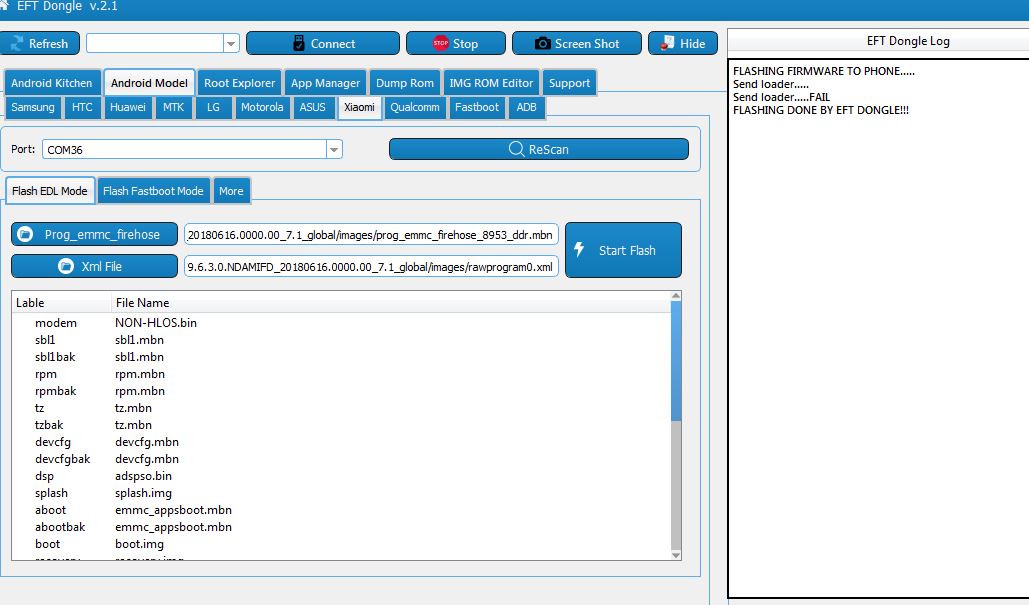Screen dimensions: 1029x605
Task: Click the Stop button
Action: [456, 43]
